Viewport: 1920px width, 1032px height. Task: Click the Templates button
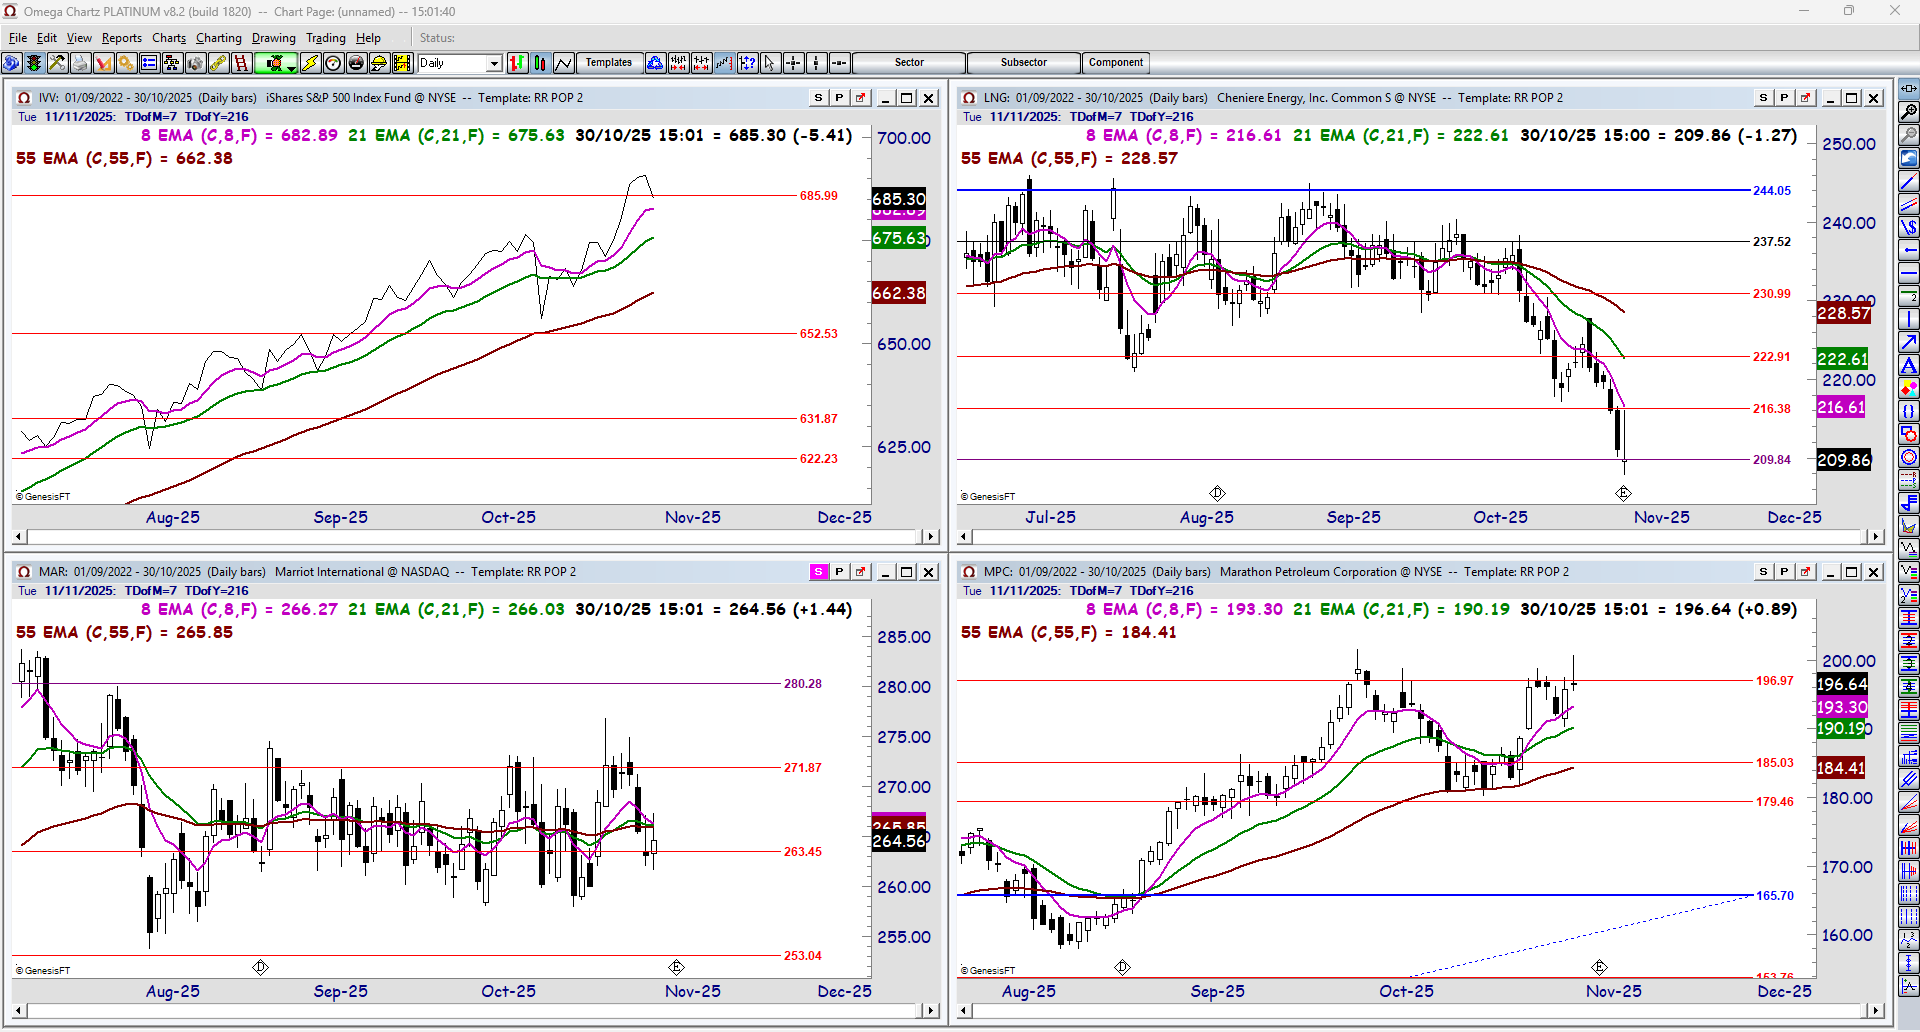609,63
